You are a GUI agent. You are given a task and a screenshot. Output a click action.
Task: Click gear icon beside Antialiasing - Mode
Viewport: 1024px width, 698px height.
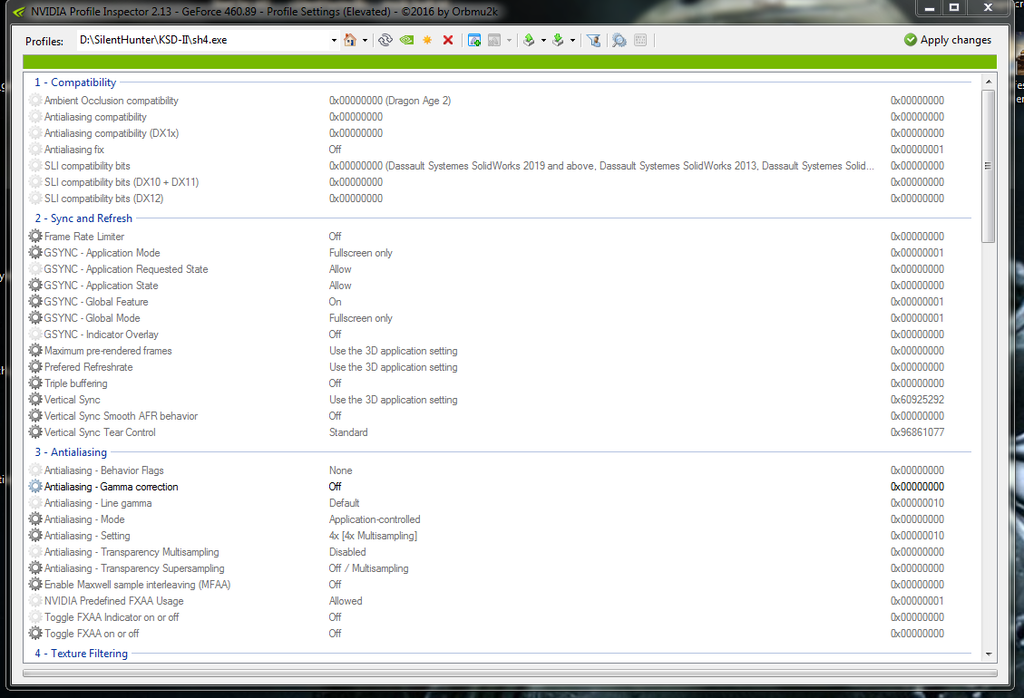pos(35,519)
